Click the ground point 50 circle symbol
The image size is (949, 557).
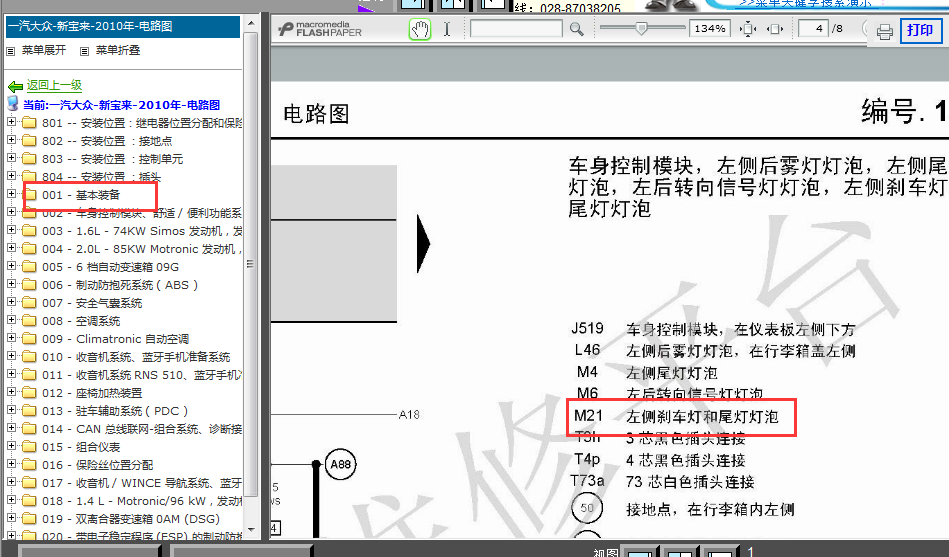(586, 508)
